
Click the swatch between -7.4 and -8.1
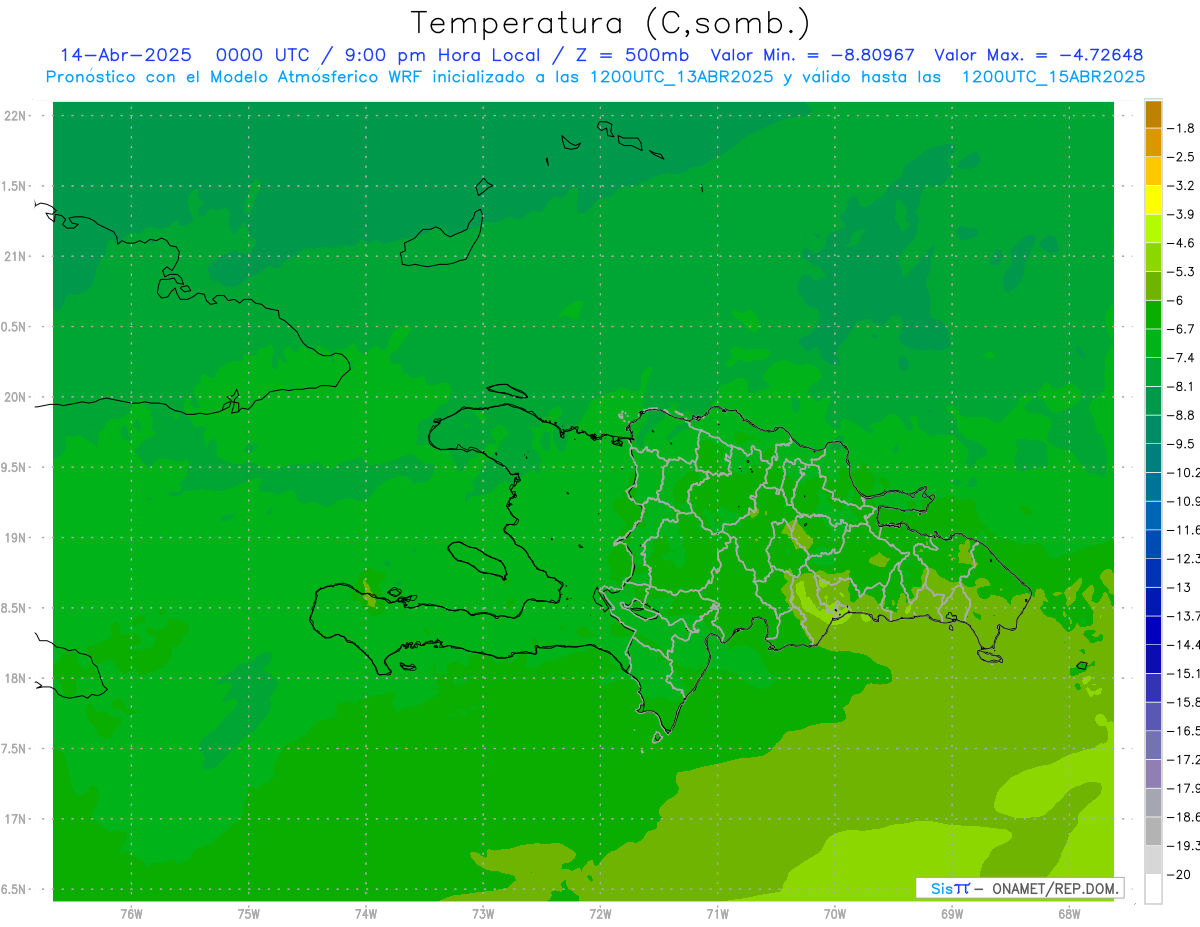coord(1153,372)
